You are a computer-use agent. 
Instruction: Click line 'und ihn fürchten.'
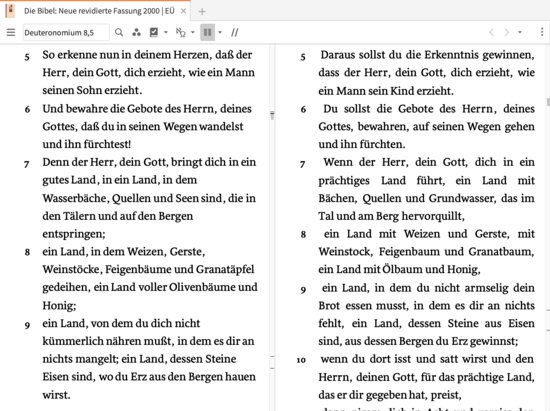(362, 144)
